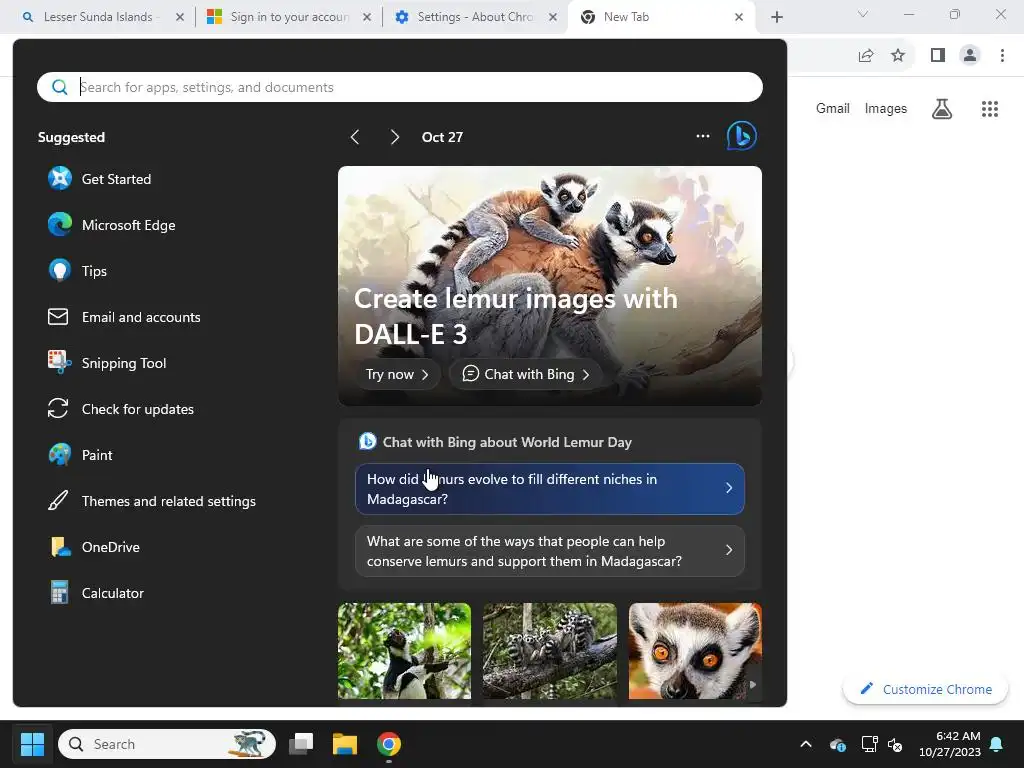Viewport: 1024px width, 768px height.
Task: Open Google apps grid icon
Action: pyautogui.click(x=990, y=108)
